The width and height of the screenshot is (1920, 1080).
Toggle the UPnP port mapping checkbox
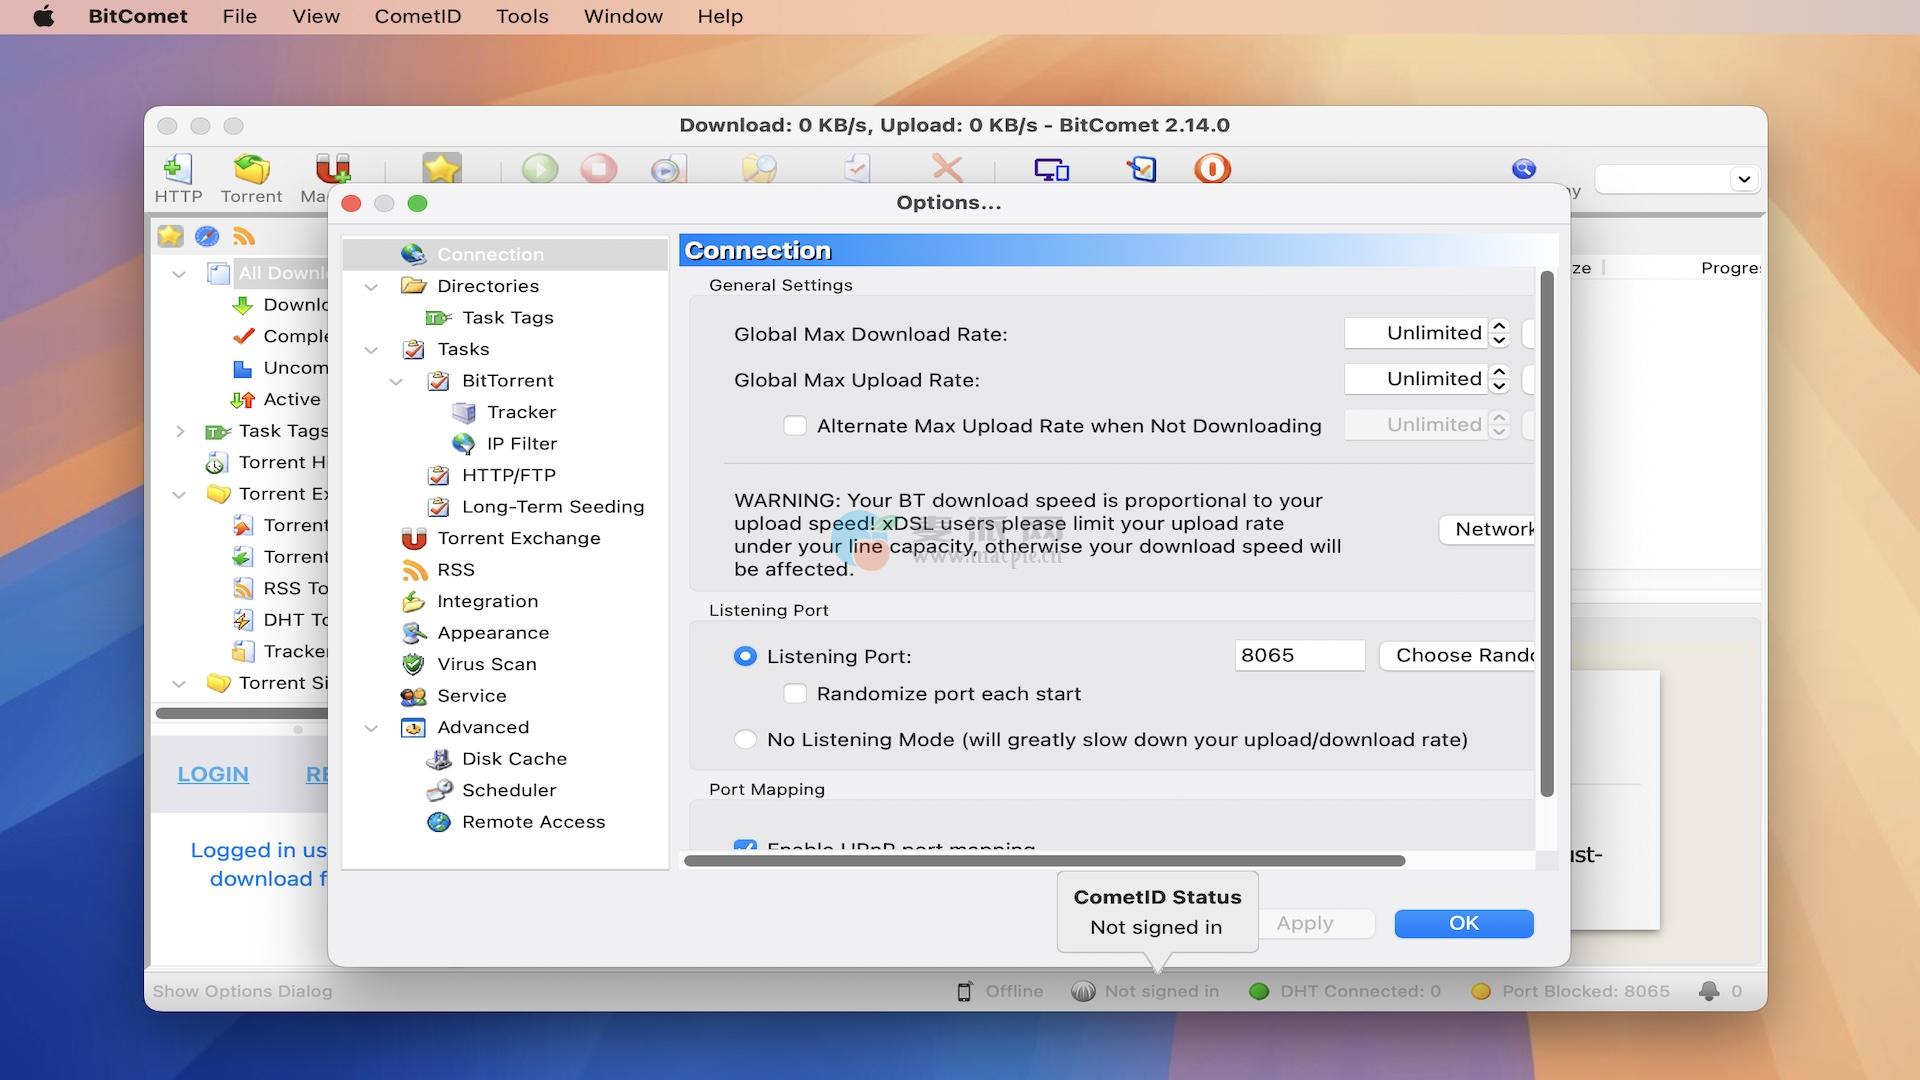[745, 846]
